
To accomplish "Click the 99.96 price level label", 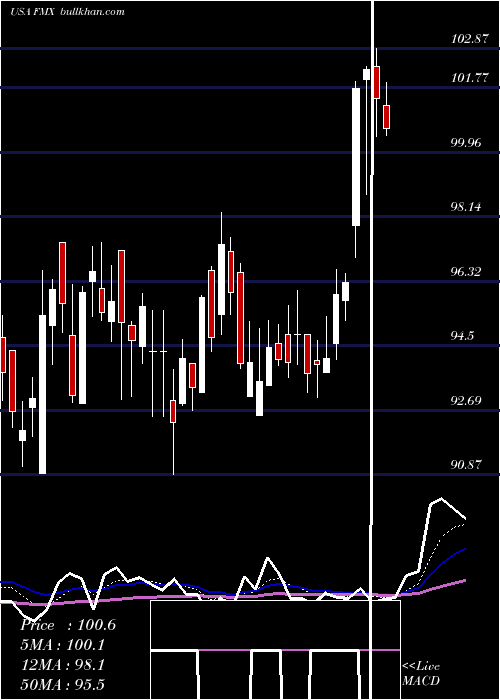I will (x=468, y=143).
